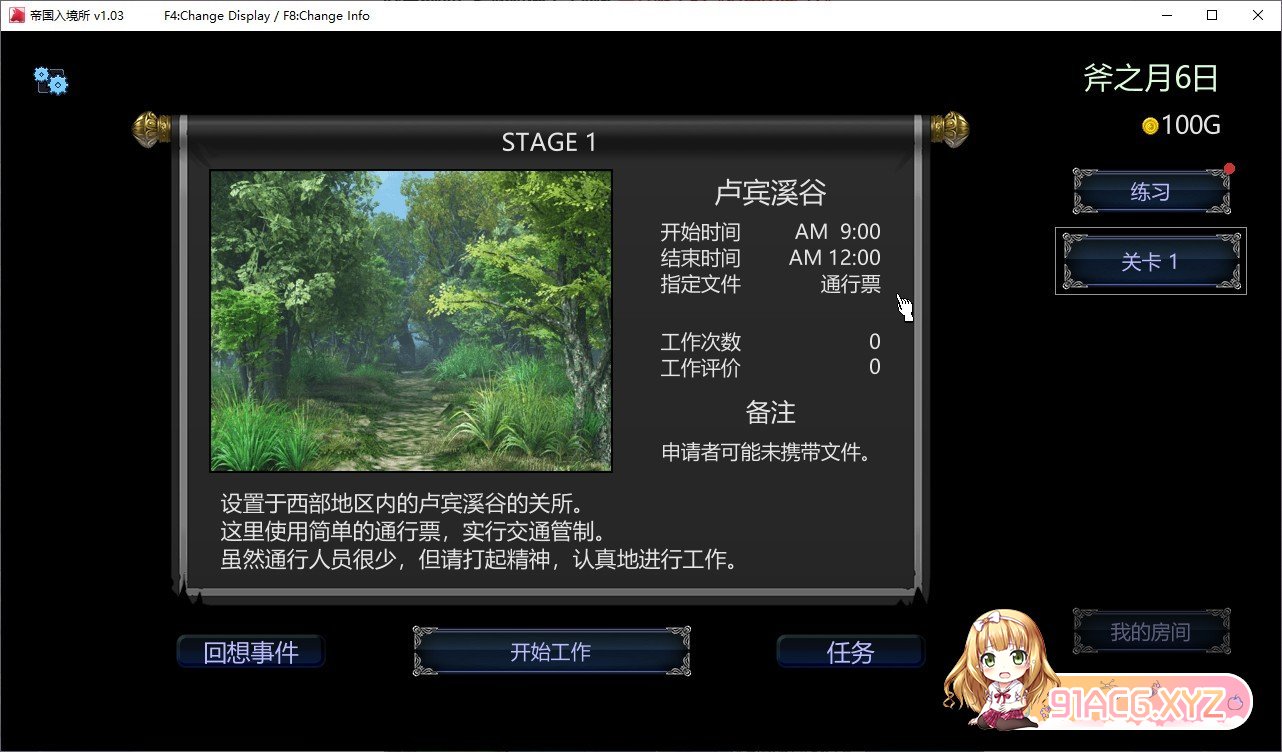The image size is (1282, 752).
Task: Click the 100G gold amount
Action: (1190, 126)
